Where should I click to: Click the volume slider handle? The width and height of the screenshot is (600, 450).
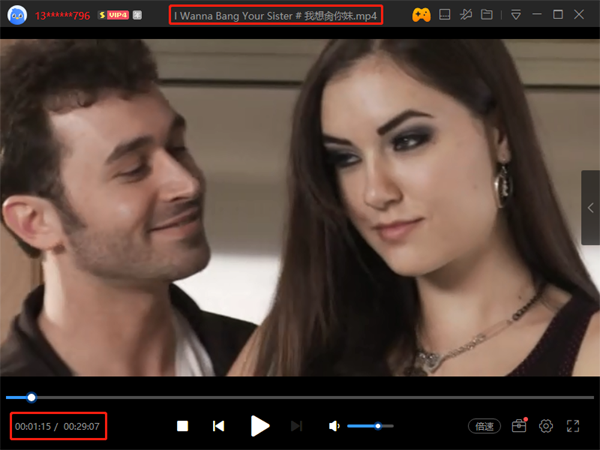click(378, 426)
